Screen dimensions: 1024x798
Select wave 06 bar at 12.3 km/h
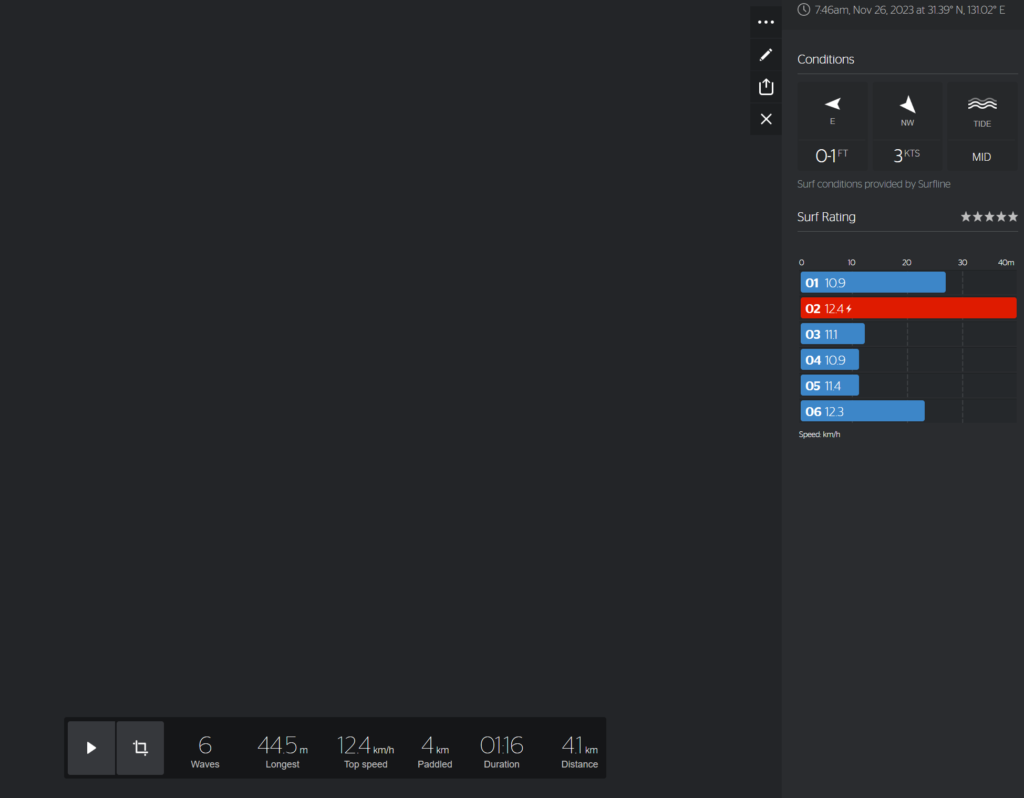[863, 411]
